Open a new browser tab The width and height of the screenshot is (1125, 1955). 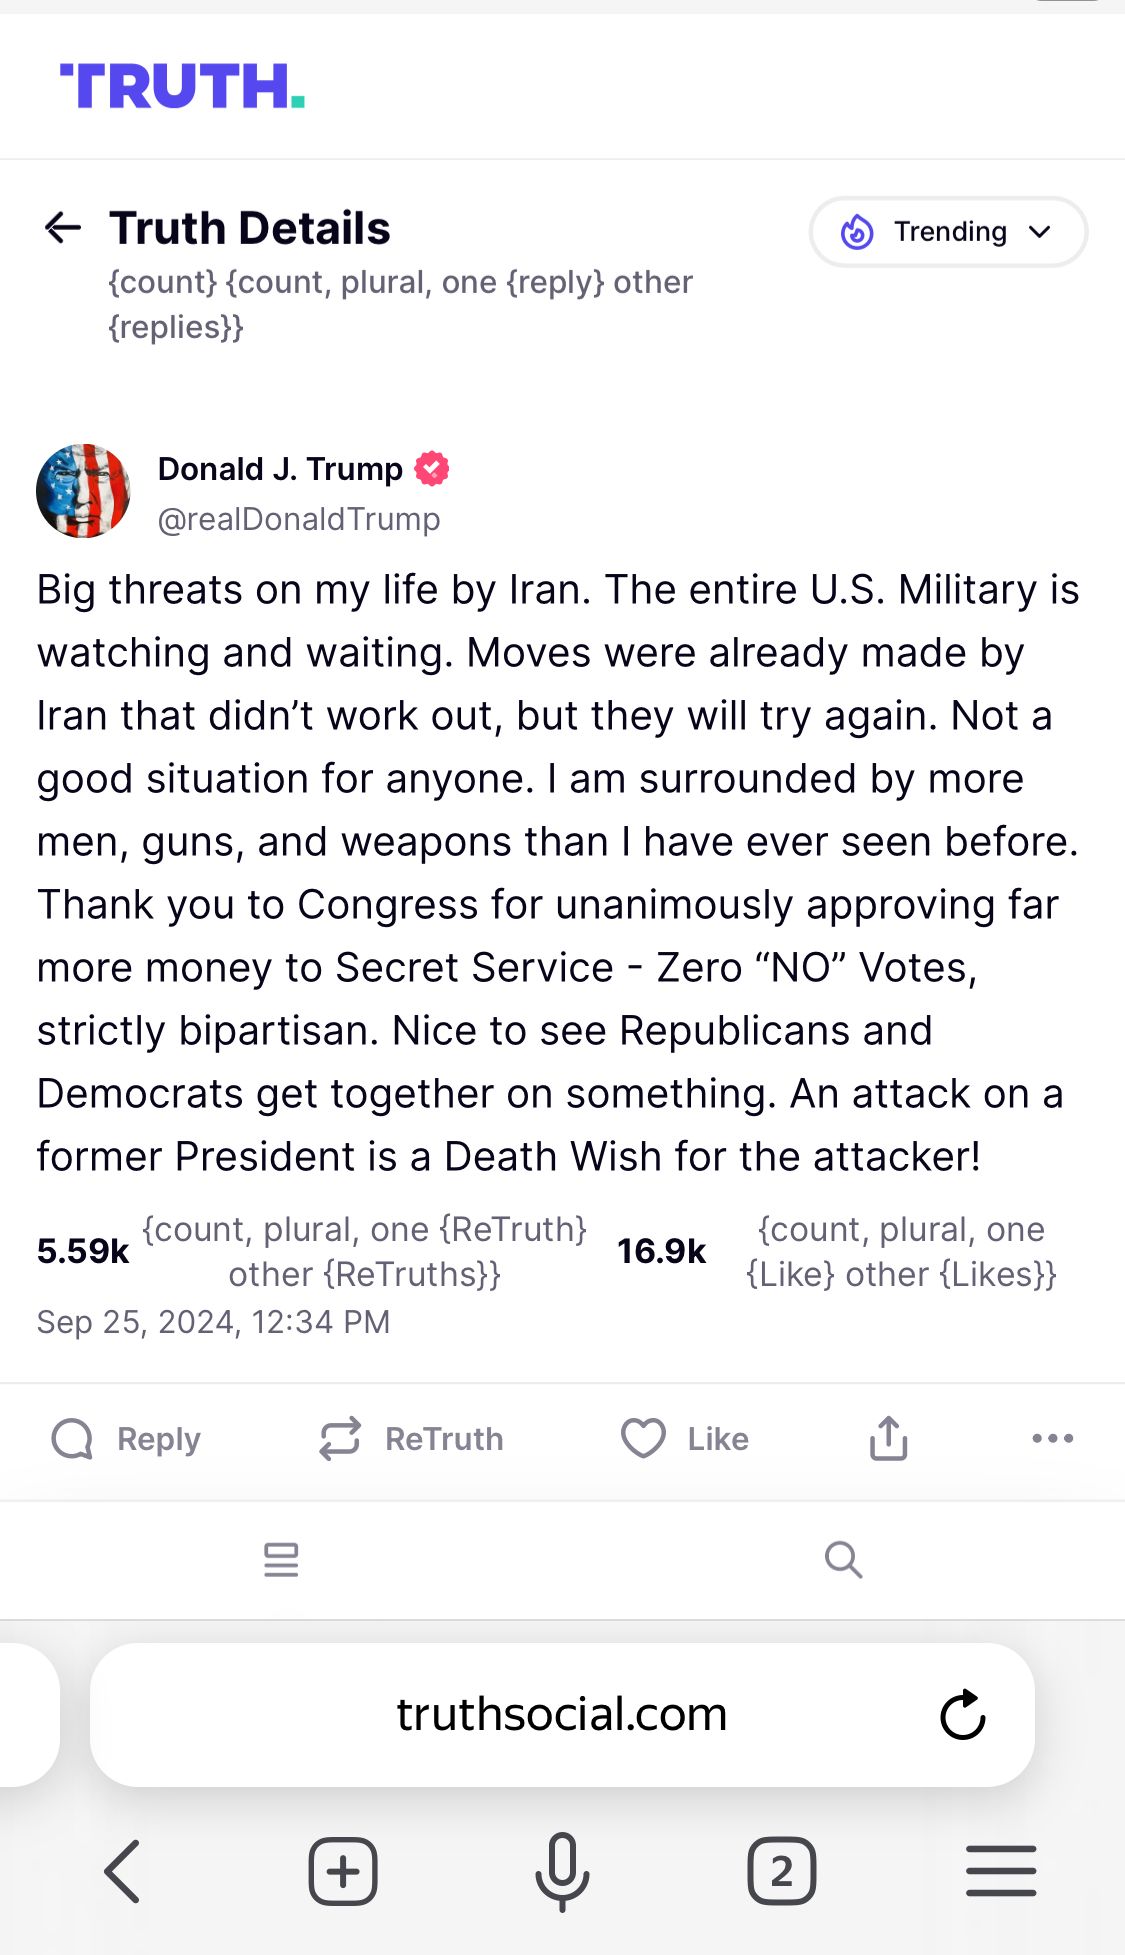(x=342, y=1871)
